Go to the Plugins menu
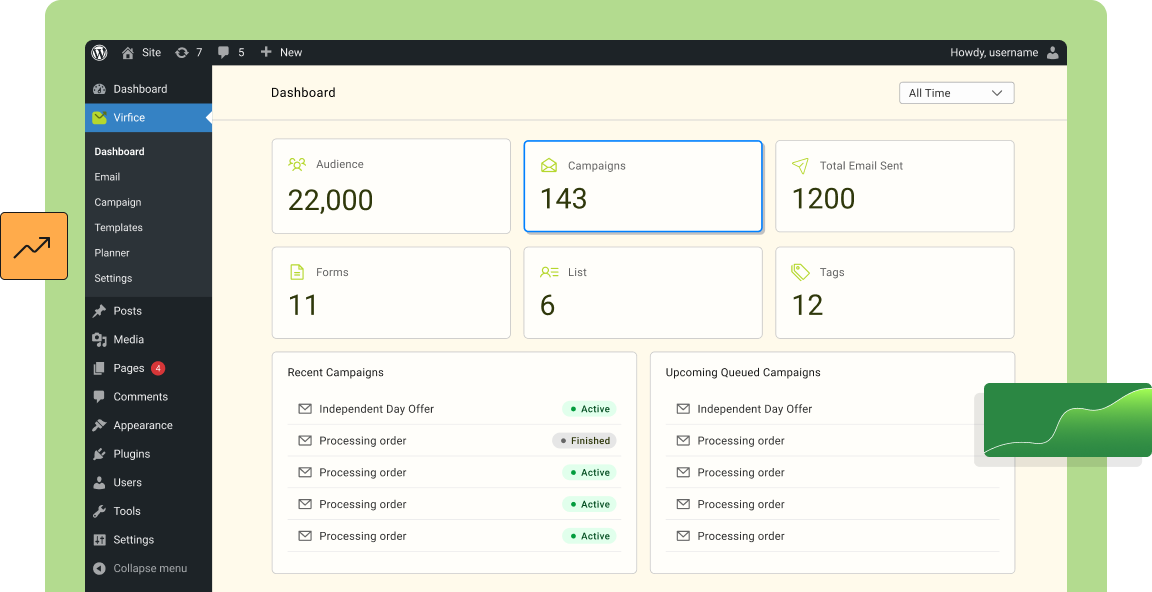Viewport: 1152px width, 592px height. point(131,454)
